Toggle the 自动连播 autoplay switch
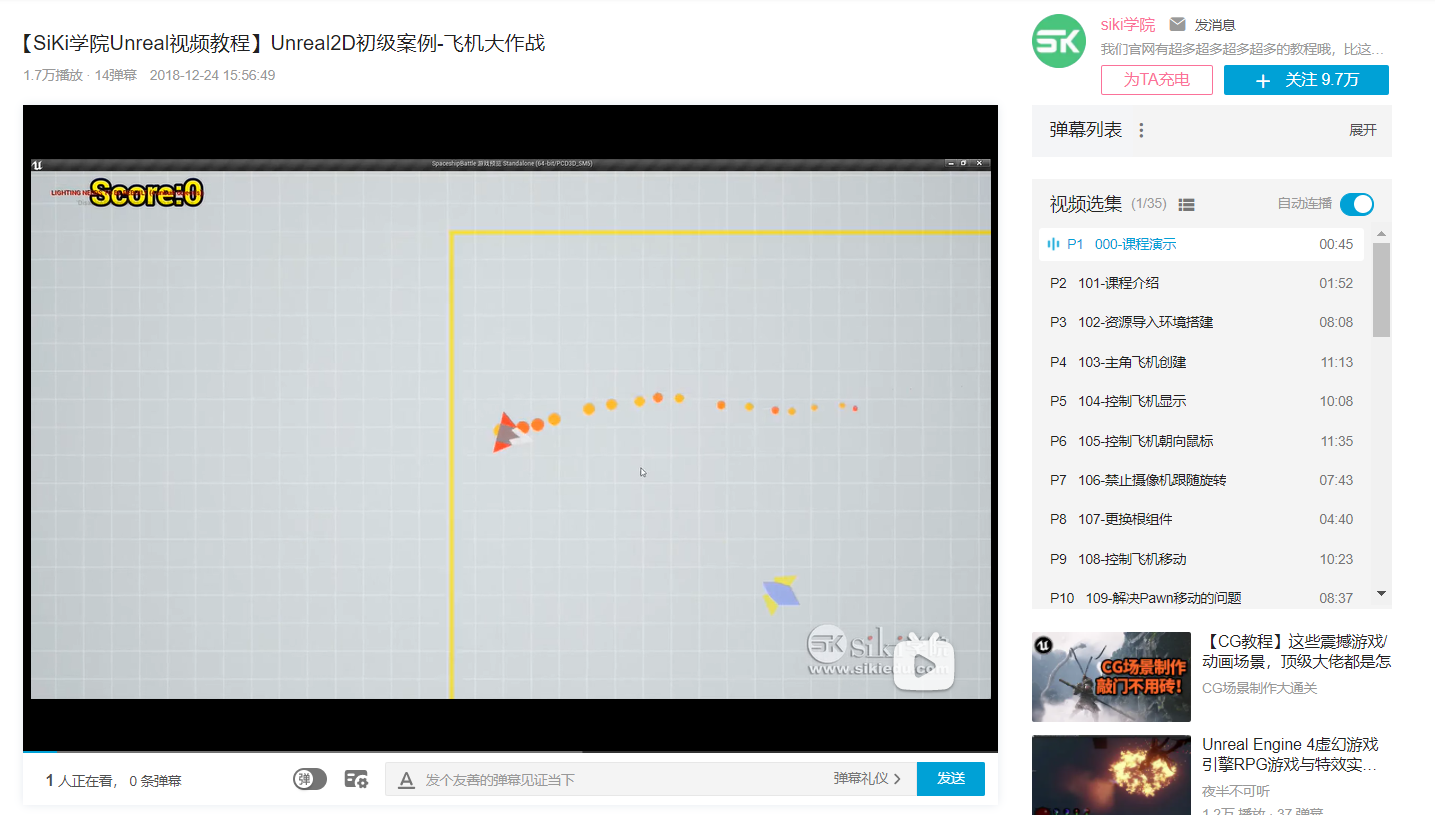 tap(1357, 204)
